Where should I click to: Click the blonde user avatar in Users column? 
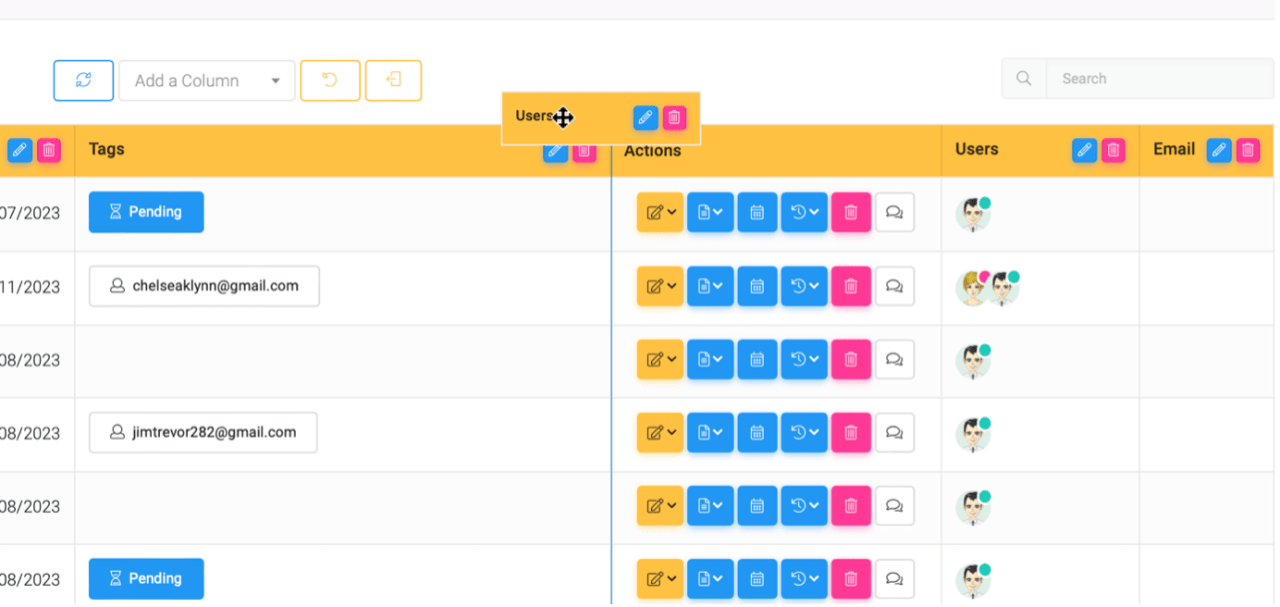[x=970, y=289]
